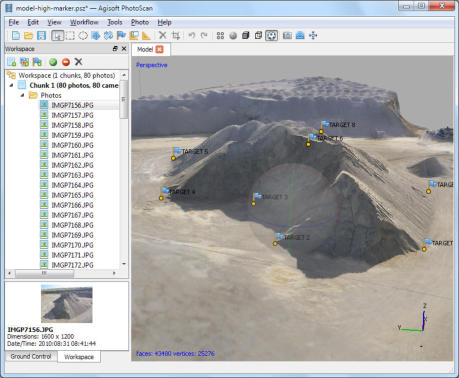Collapse the Photos folder node

22,95
